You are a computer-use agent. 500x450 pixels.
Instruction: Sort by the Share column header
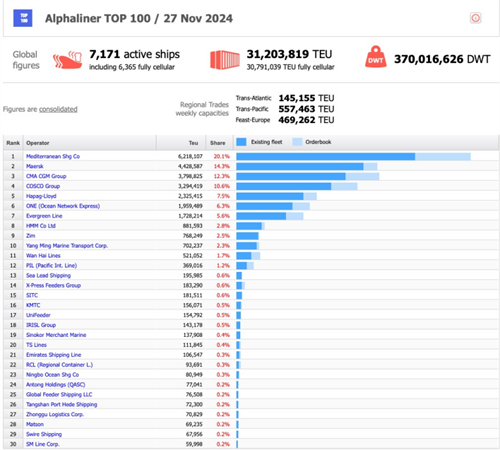click(x=218, y=143)
